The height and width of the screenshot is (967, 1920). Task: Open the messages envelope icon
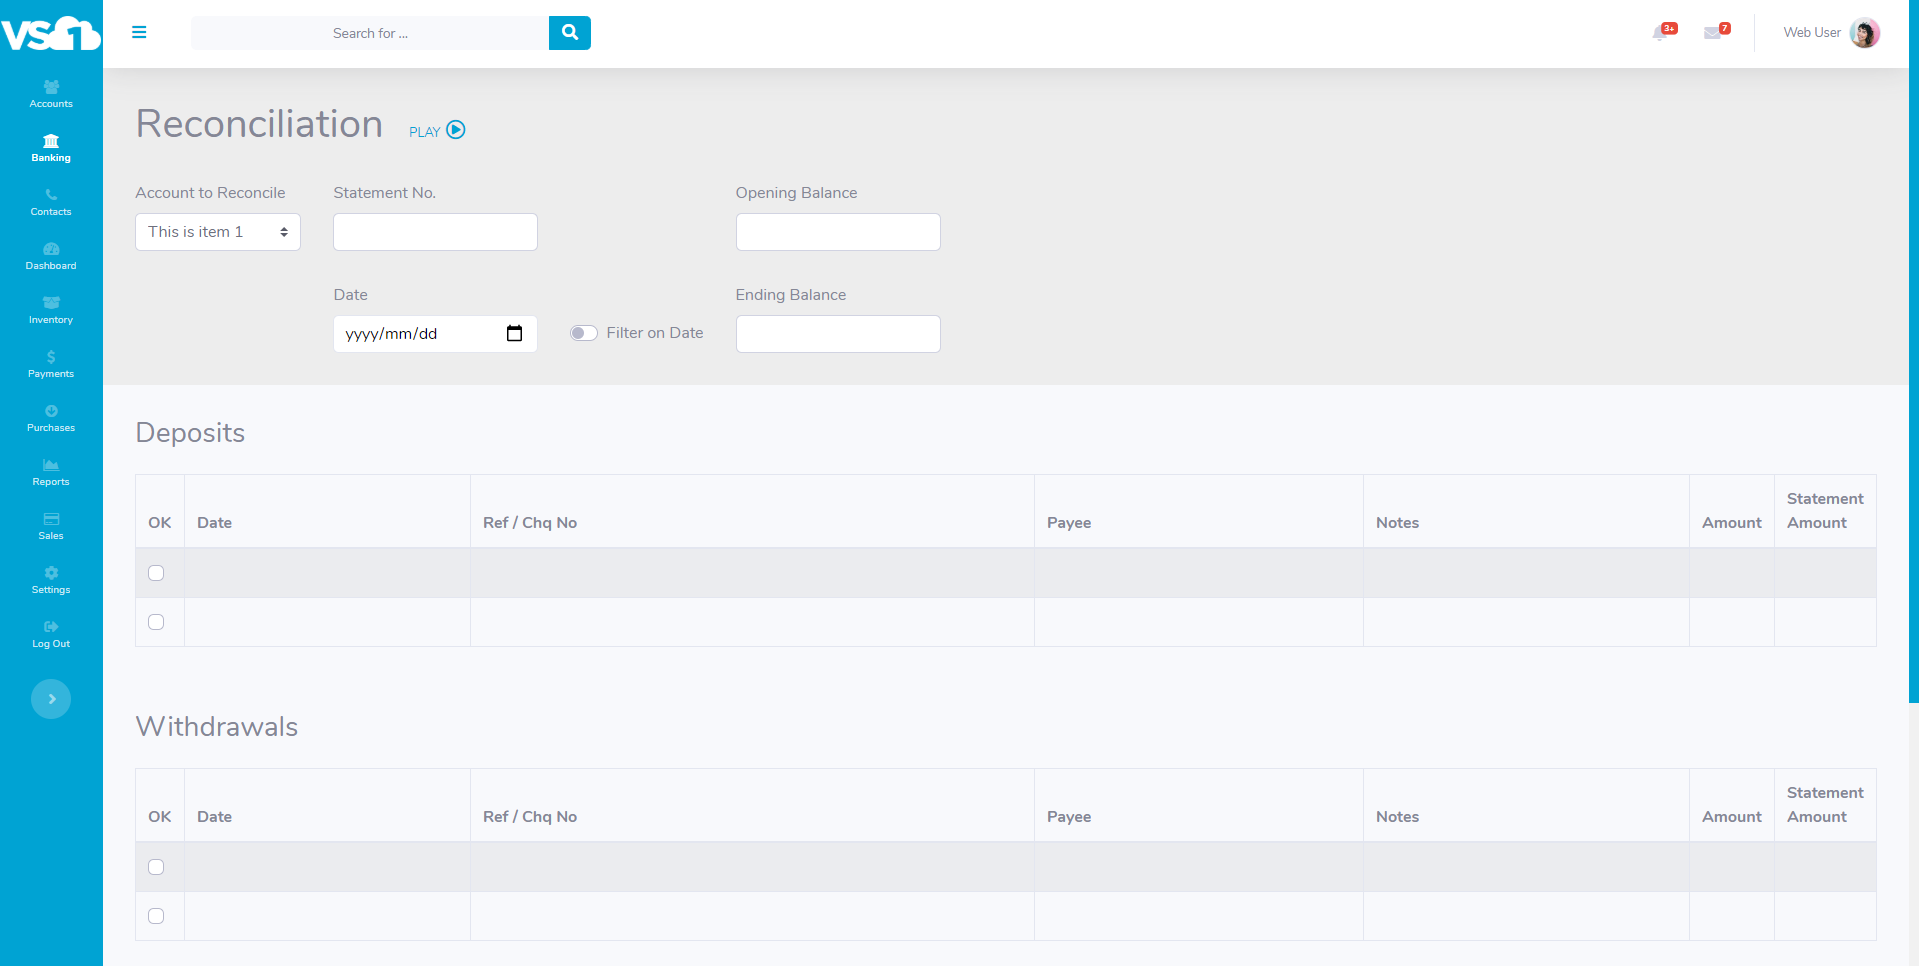click(1714, 33)
